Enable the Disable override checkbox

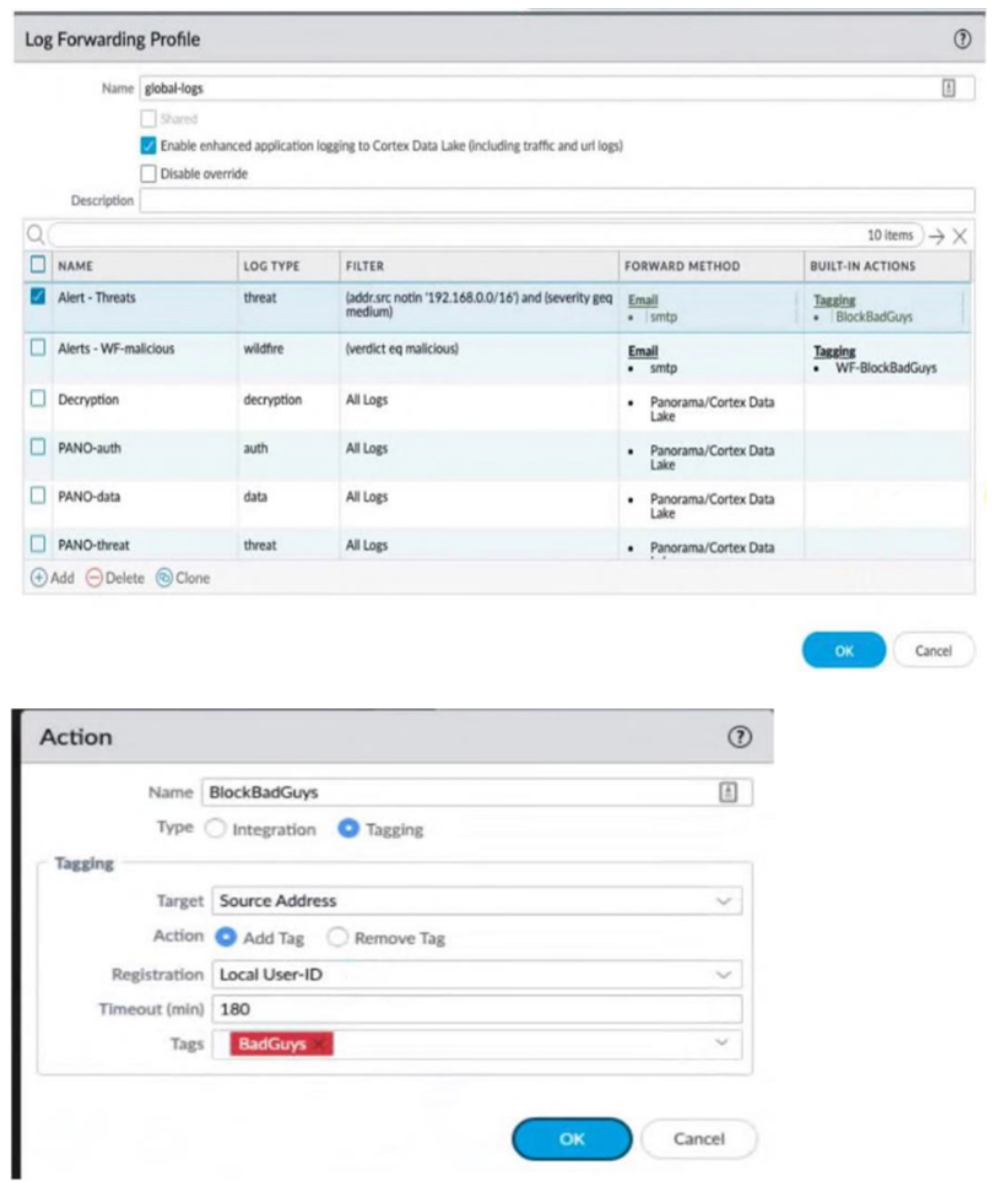pyautogui.click(x=148, y=173)
